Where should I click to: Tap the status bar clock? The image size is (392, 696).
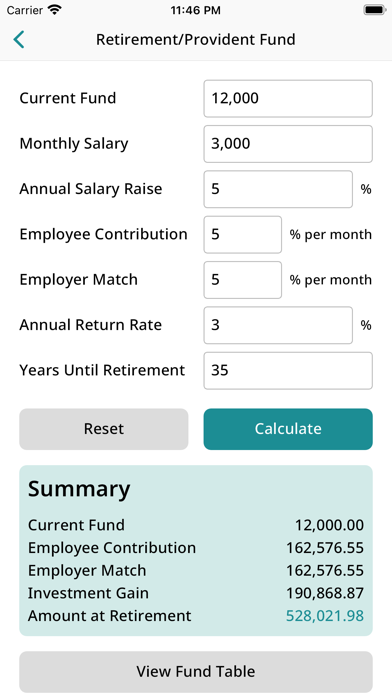(195, 10)
